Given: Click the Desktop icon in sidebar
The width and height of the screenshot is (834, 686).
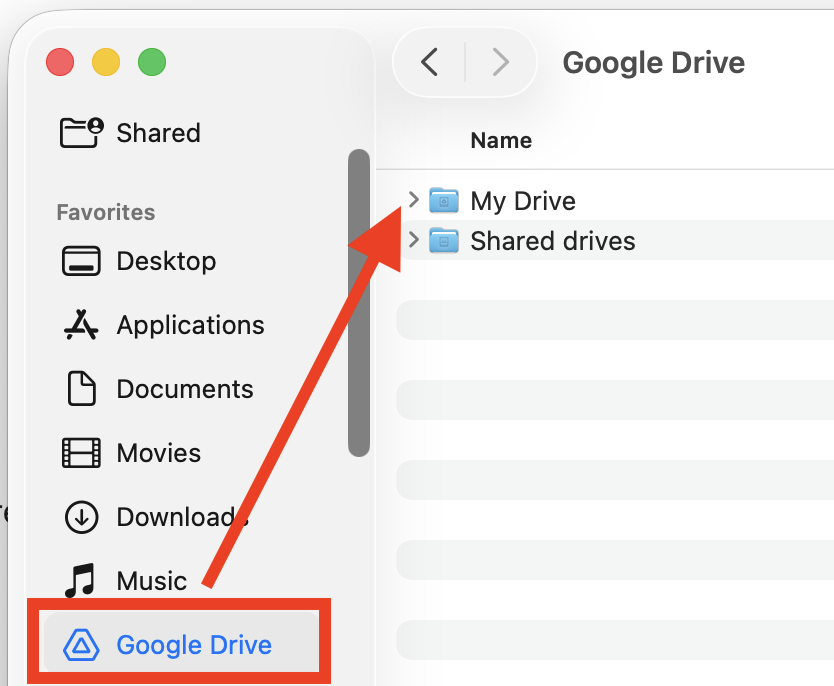Looking at the screenshot, I should (x=80, y=261).
